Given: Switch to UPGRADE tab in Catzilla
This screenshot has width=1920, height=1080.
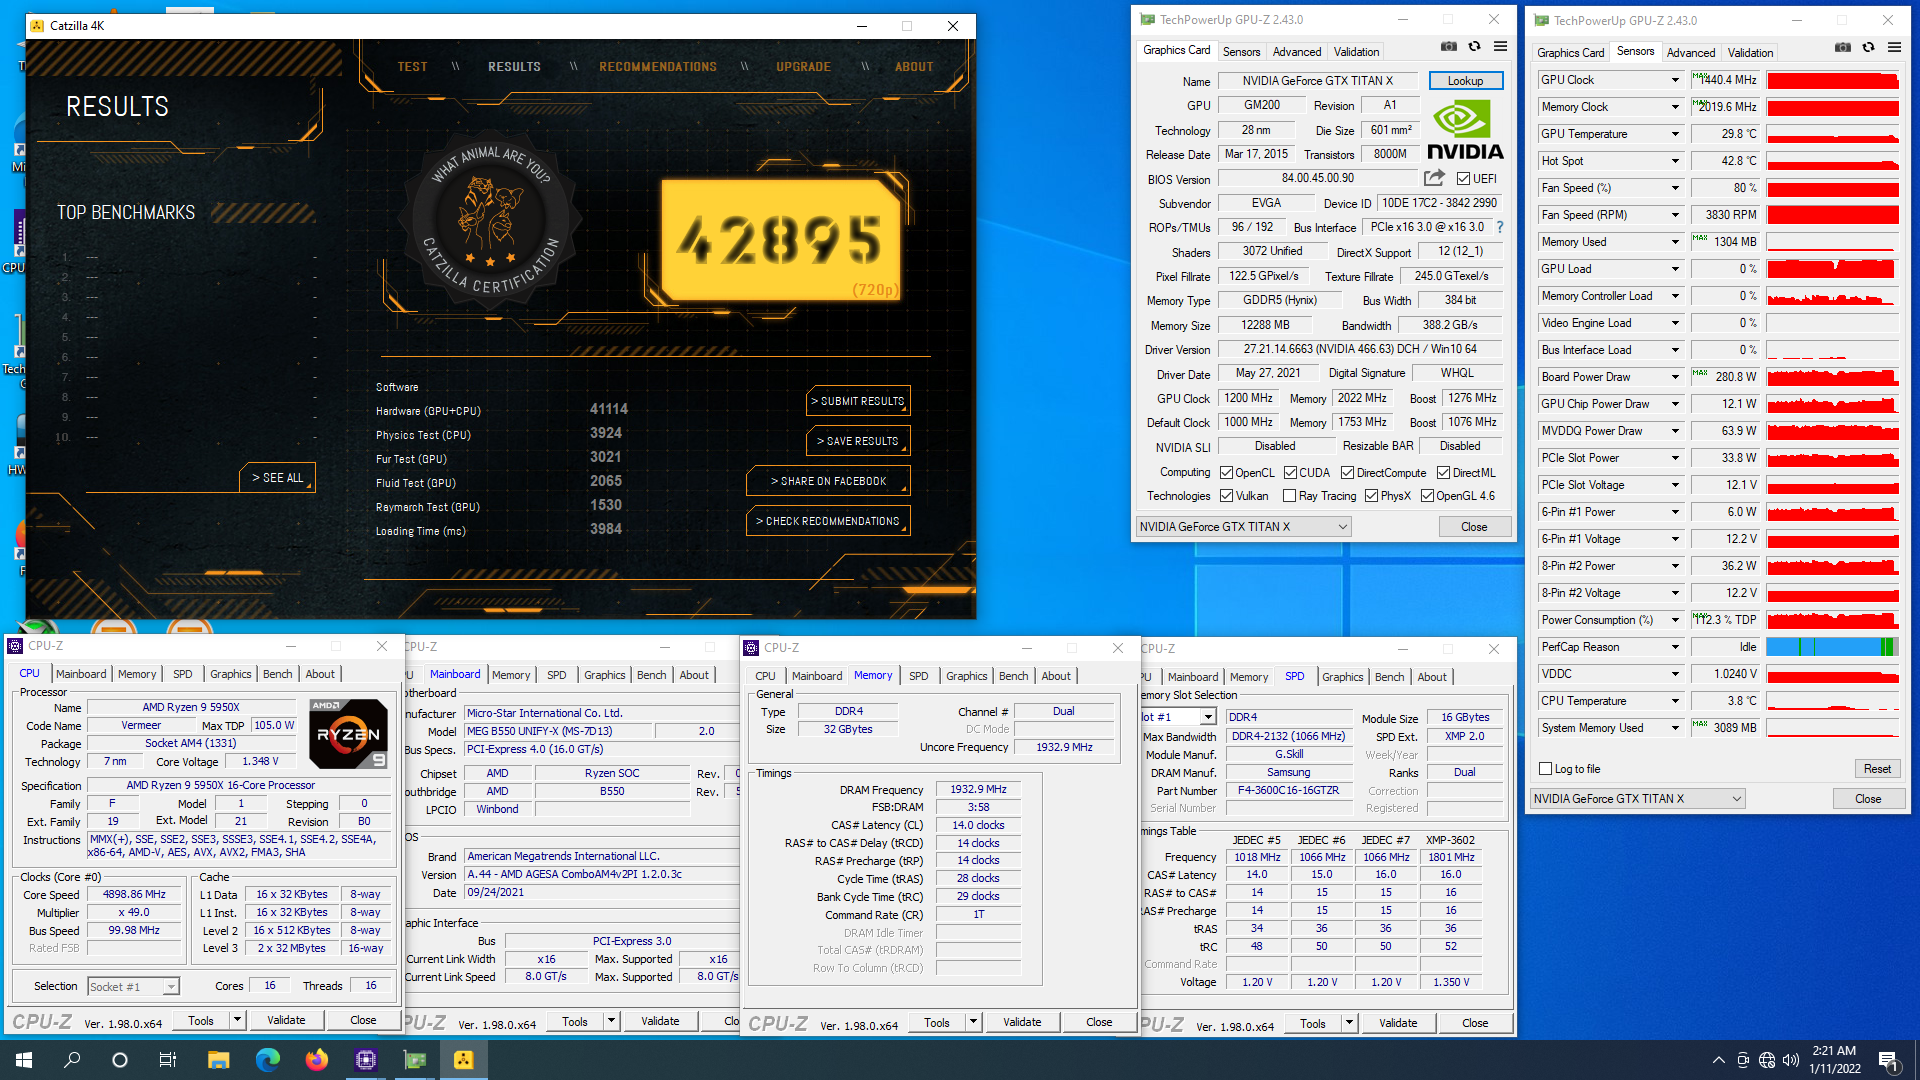Looking at the screenshot, I should (803, 67).
